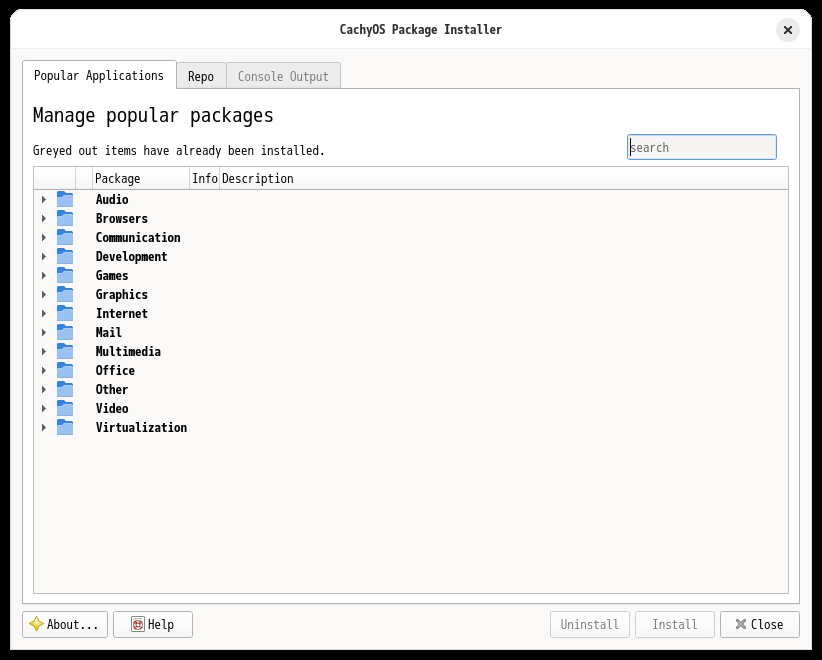The height and width of the screenshot is (660, 822).
Task: Click the Graphics folder icon
Action: pyautogui.click(x=65, y=294)
